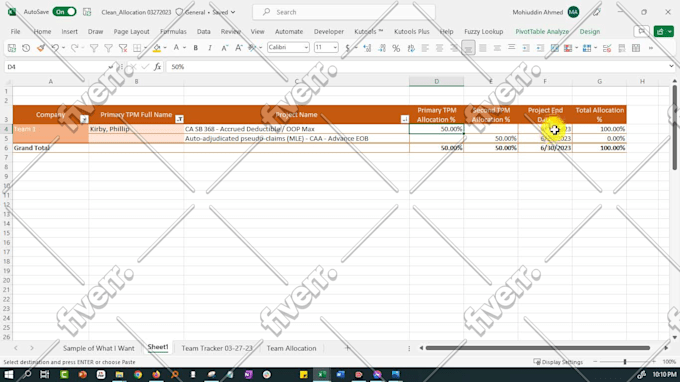Switch to the Page Layout tab
Viewport: 680px width, 382px height.
point(131,32)
